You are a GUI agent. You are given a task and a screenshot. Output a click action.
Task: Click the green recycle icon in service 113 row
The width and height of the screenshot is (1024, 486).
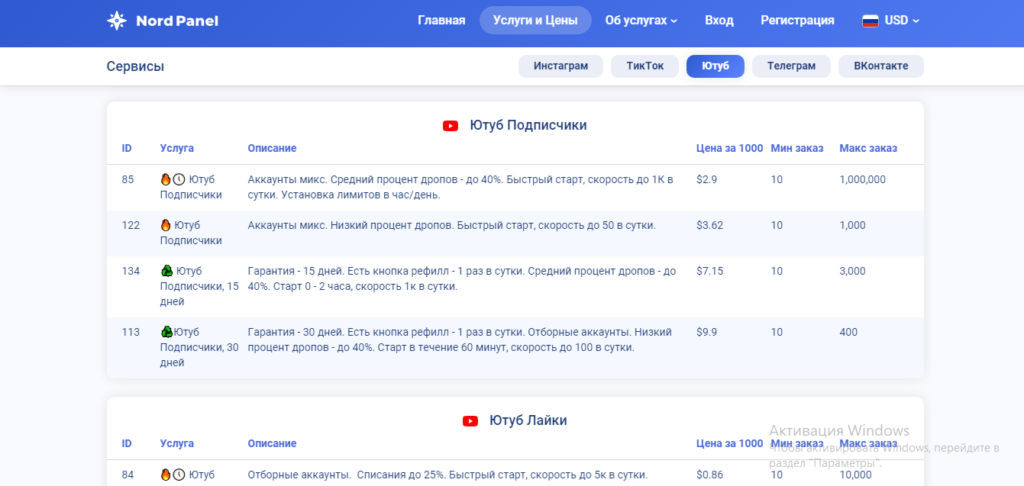click(x=167, y=332)
